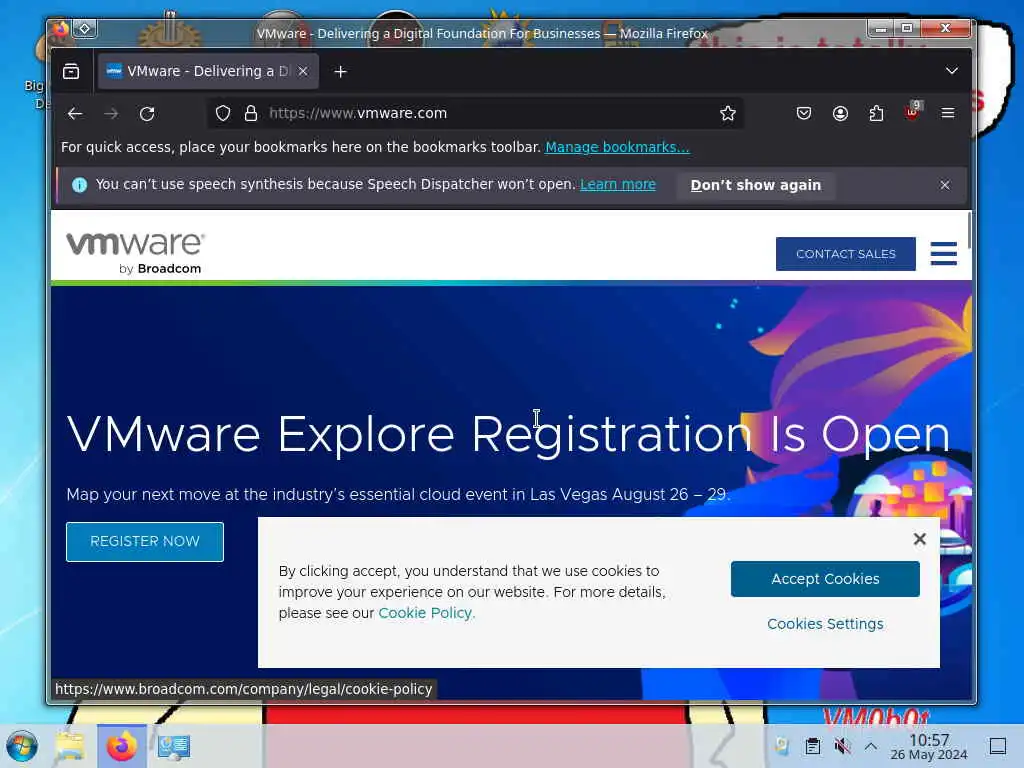This screenshot has height=768, width=1024.
Task: Click the VMware by Broadcom logo
Action: (136, 252)
